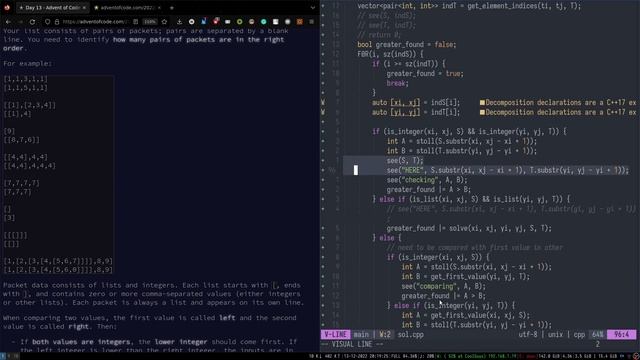Viewport: 640px width, 360px height.
Task: Click the bold 'both values are integers' text
Action: pyautogui.click(x=82, y=342)
